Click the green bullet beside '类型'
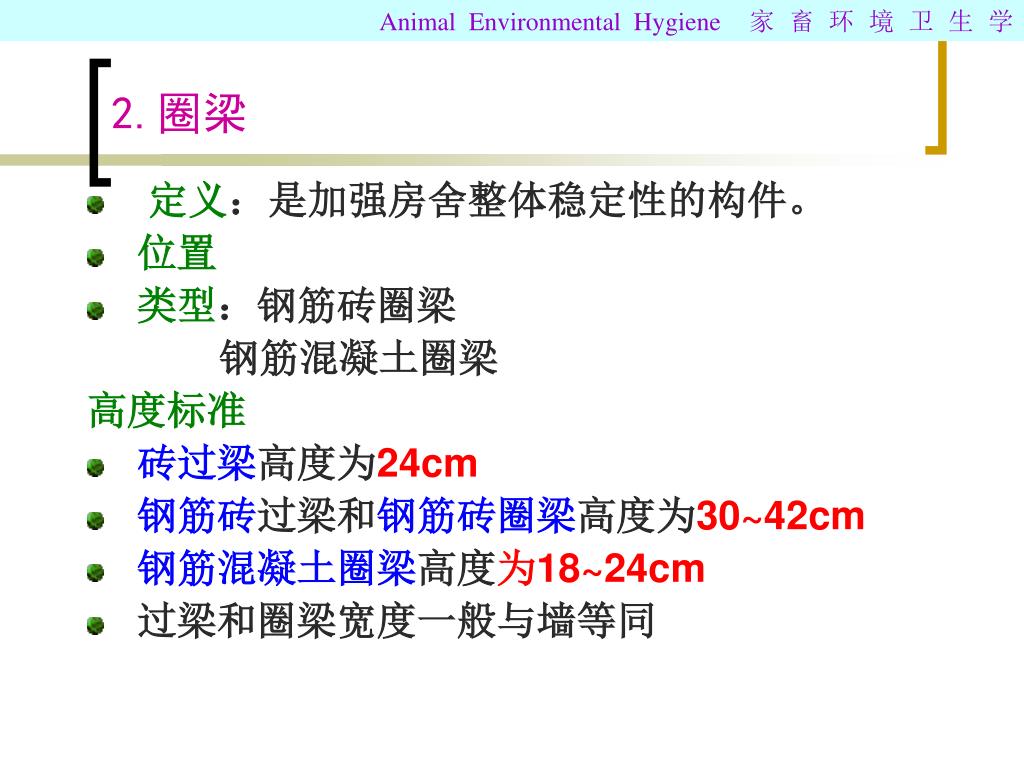The height and width of the screenshot is (768, 1024). (x=96, y=310)
